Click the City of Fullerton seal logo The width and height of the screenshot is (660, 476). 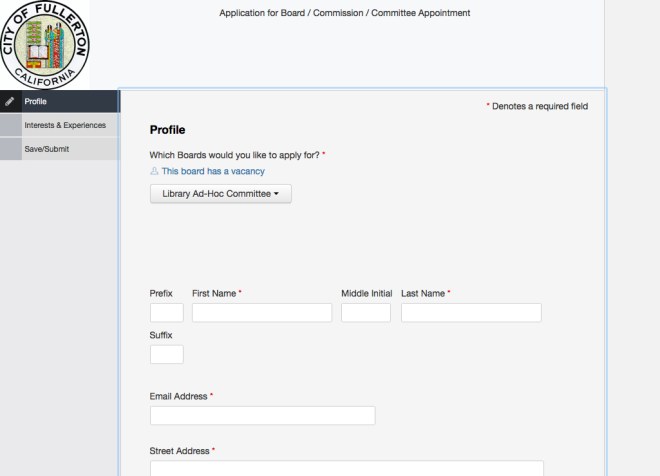tap(45, 45)
